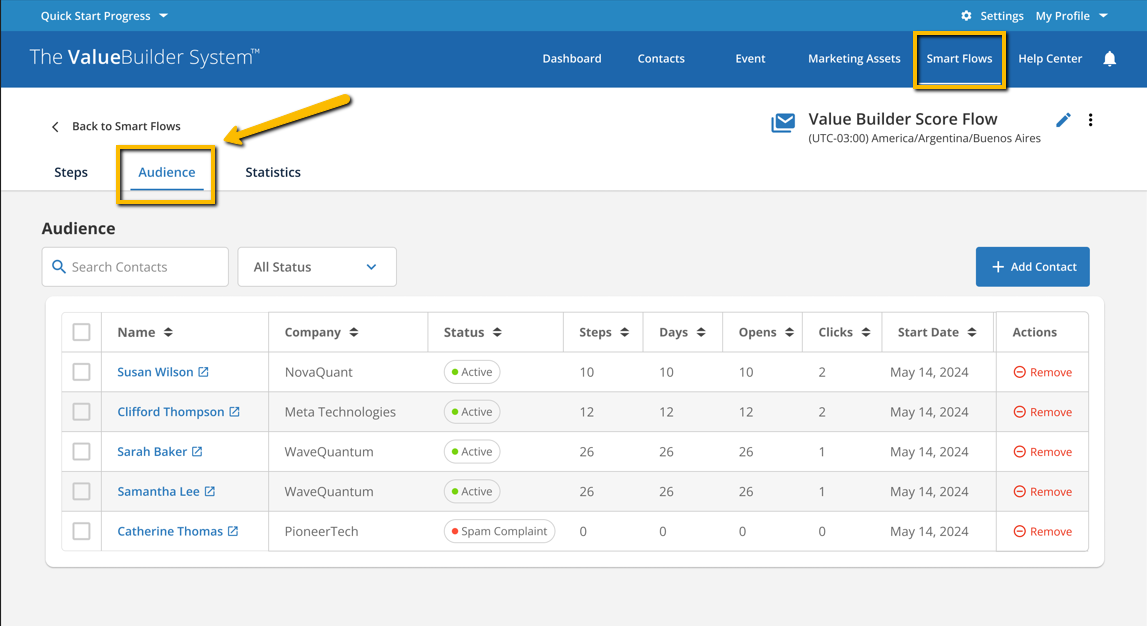The height and width of the screenshot is (626, 1147).
Task: Open Susan Wilson's profile via external link icon
Action: [x=204, y=371]
